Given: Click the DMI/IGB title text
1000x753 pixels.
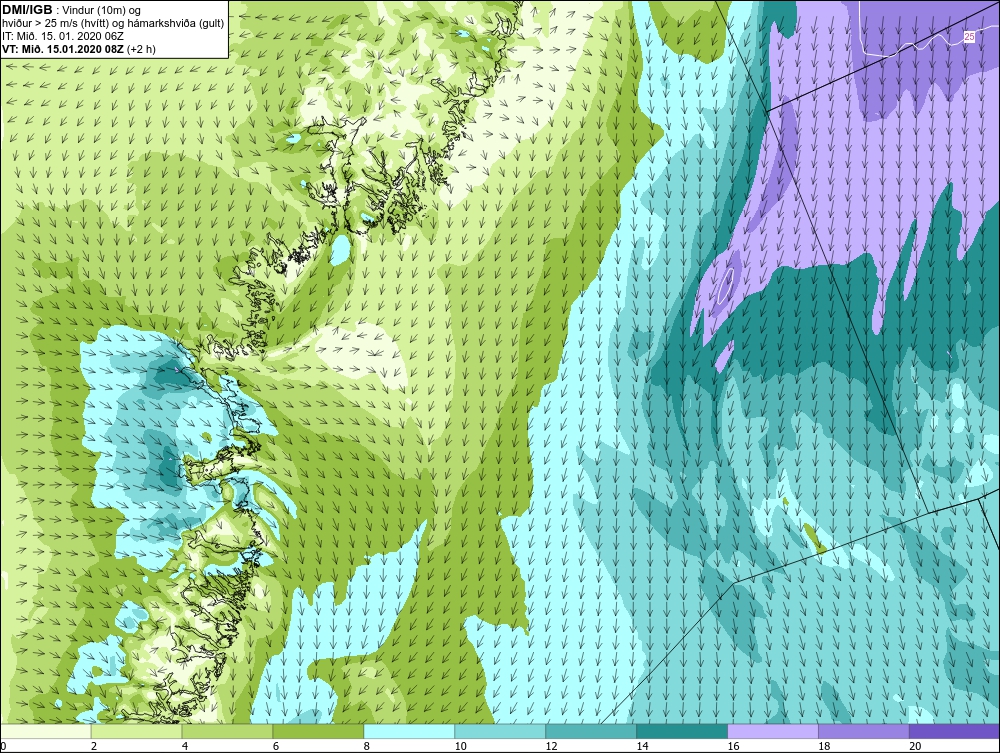Looking at the screenshot, I should [x=27, y=10].
